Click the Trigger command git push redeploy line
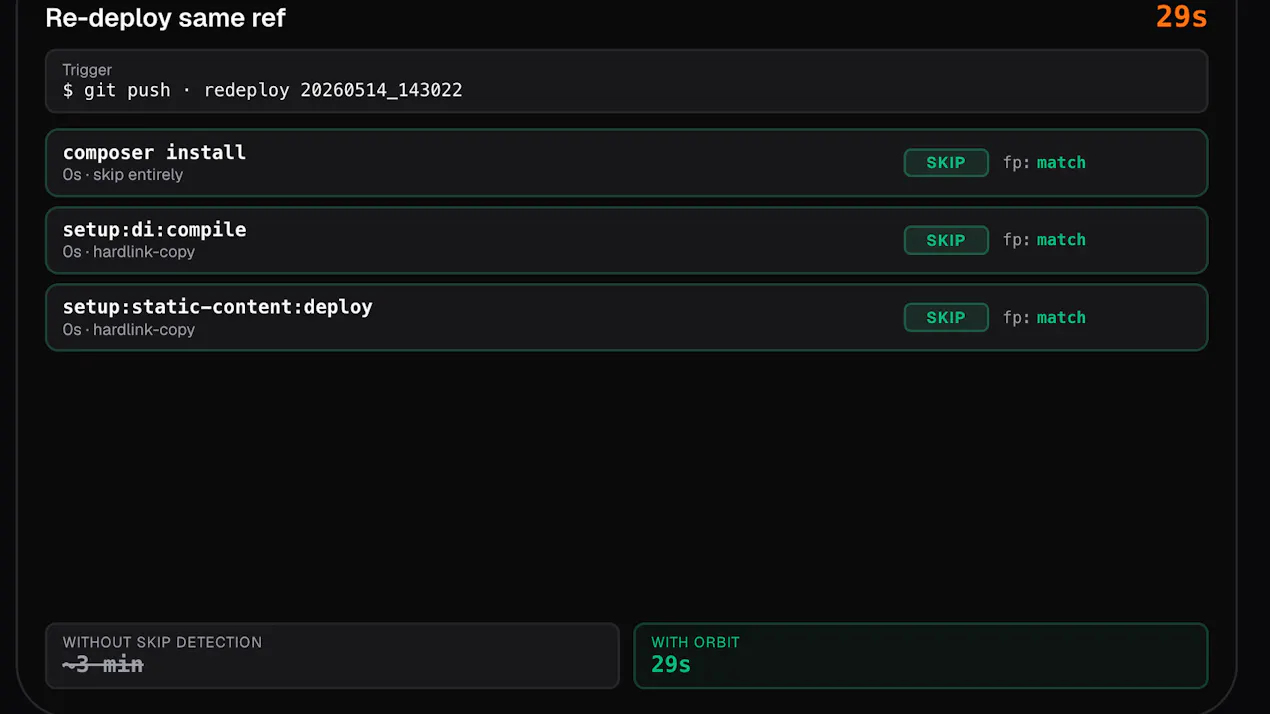This screenshot has height=714, width=1270. click(x=262, y=90)
